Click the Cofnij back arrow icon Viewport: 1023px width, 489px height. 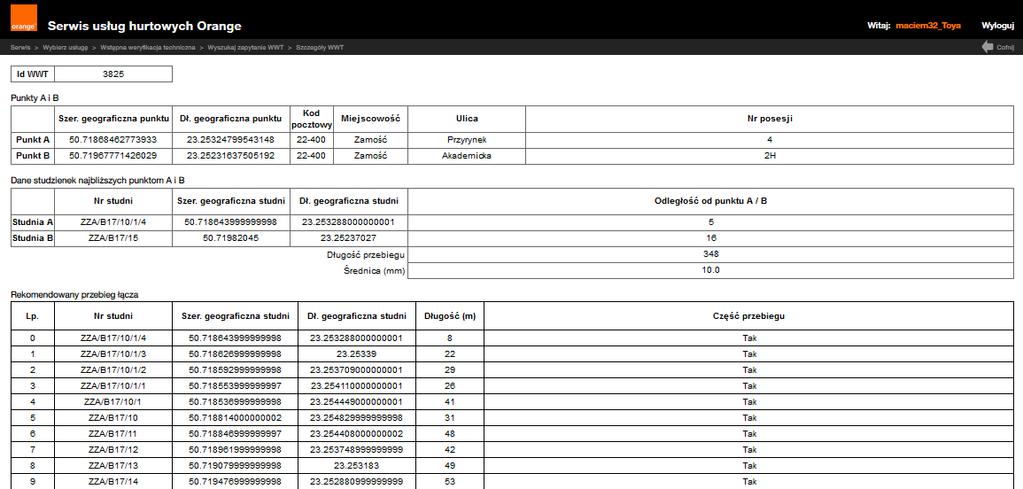(x=988, y=47)
